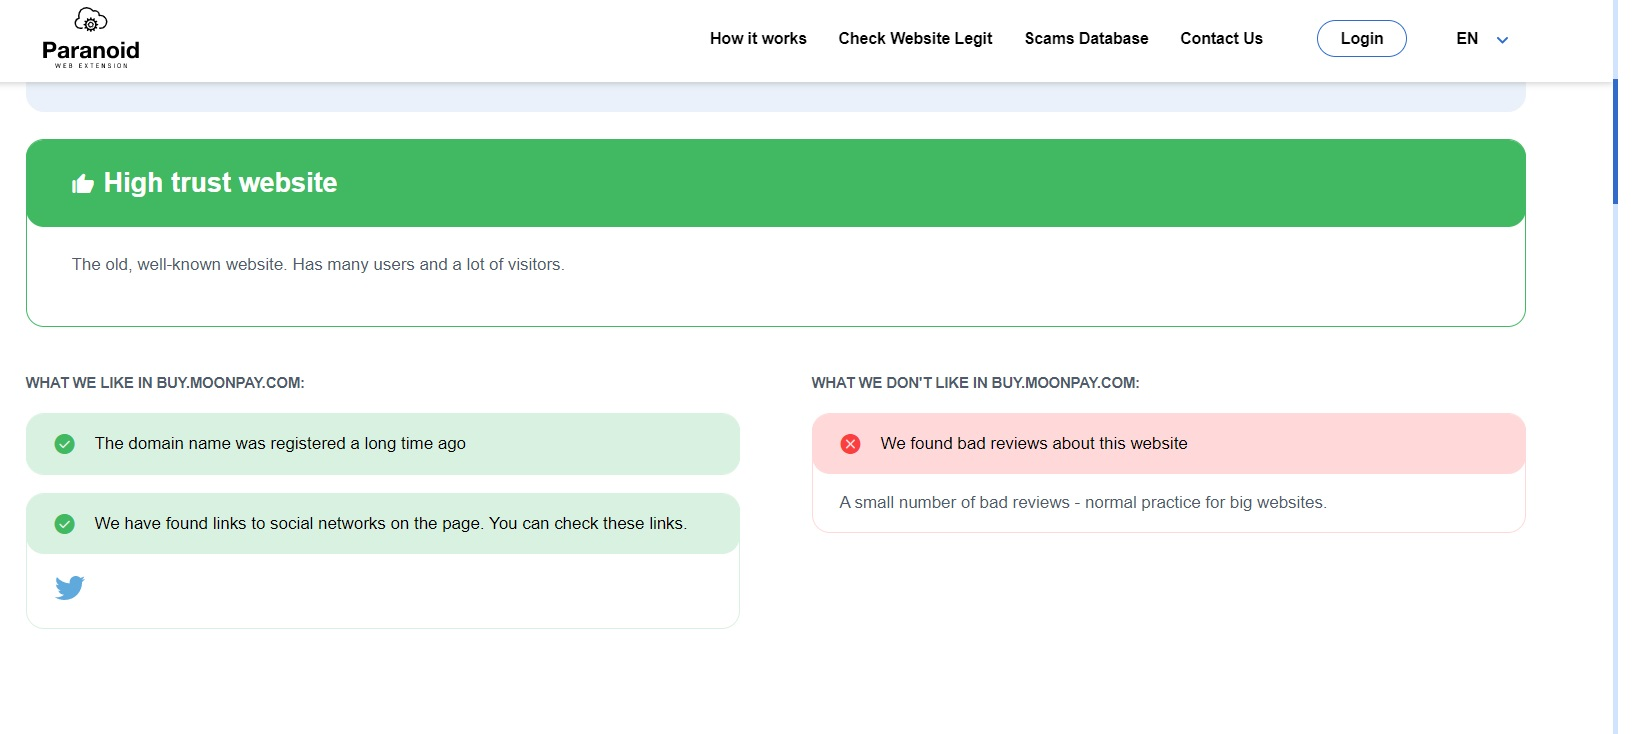Click the Login button
Screen dimensions: 1644x734
[x=1362, y=38]
